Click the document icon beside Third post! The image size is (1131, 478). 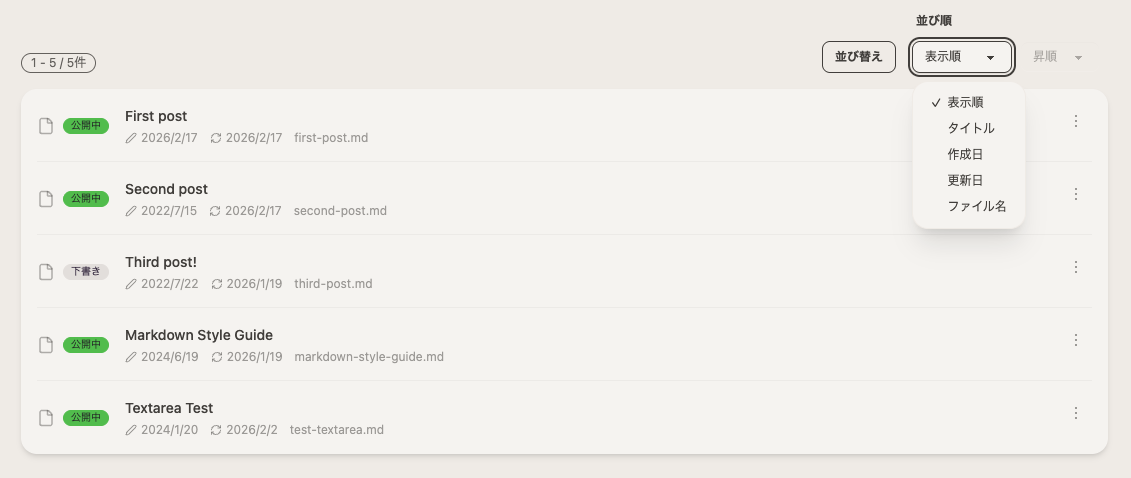pyautogui.click(x=45, y=272)
